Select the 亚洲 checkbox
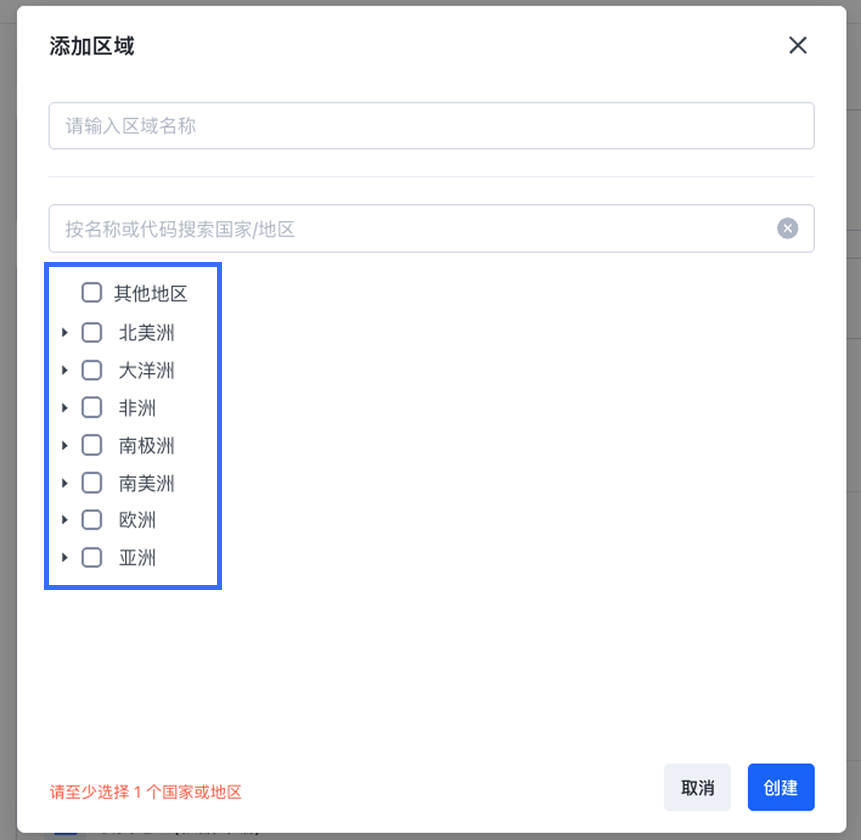861x840 pixels. pyautogui.click(x=92, y=558)
